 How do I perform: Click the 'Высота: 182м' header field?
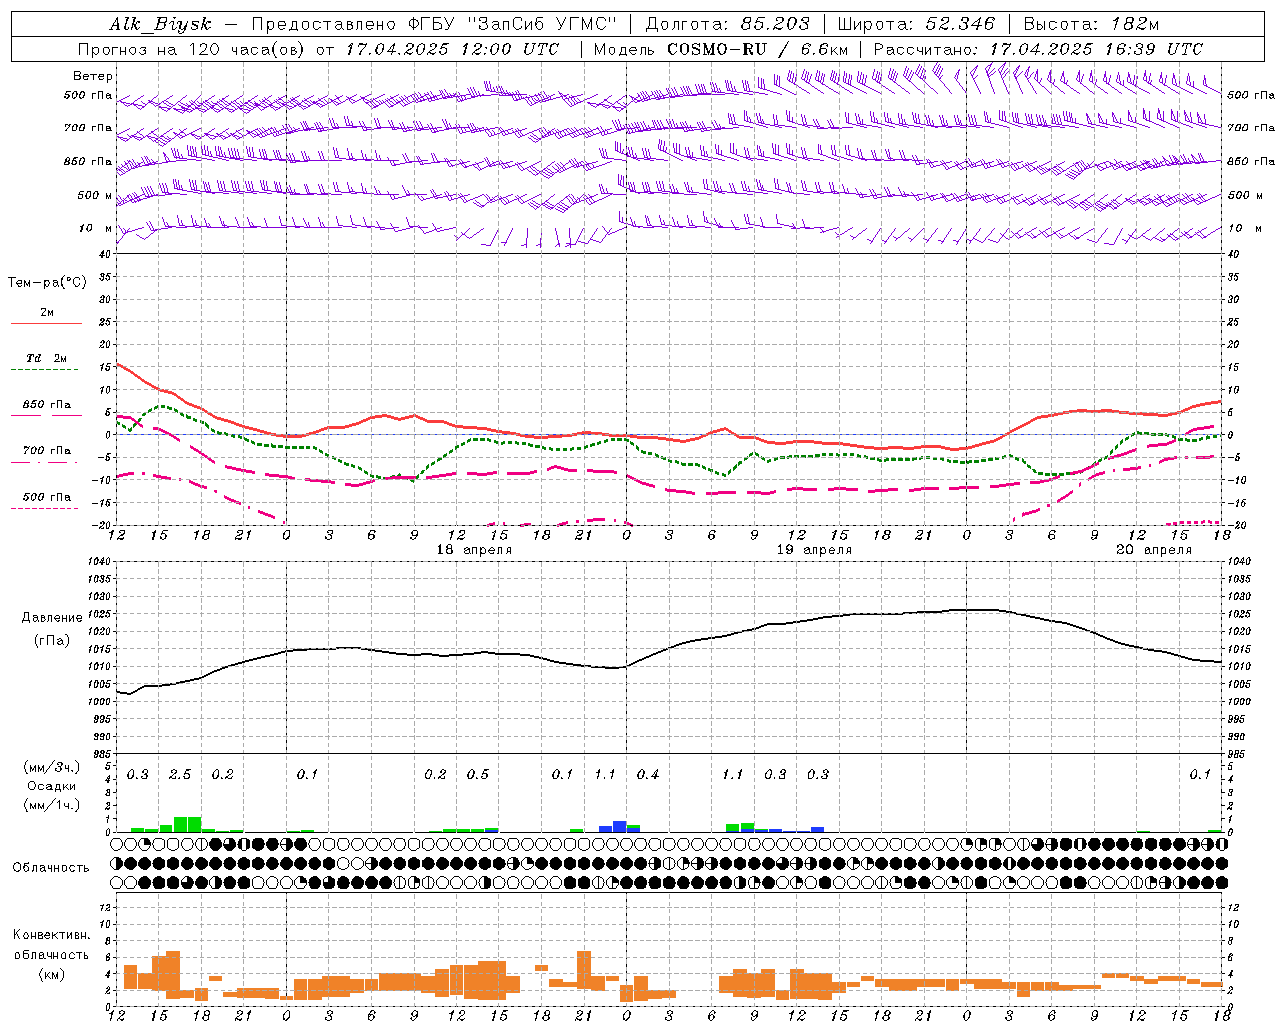click(1091, 24)
